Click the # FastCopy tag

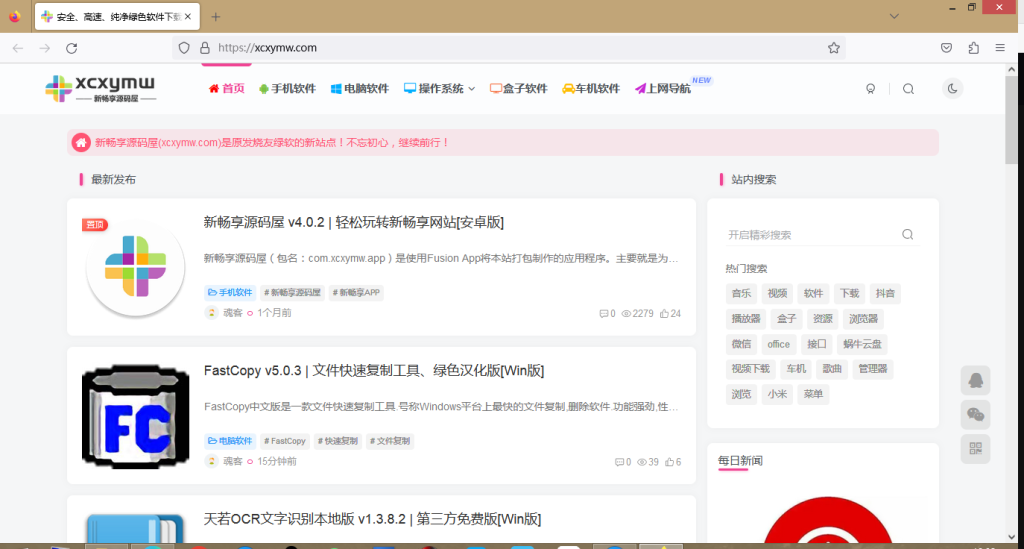[x=285, y=441]
